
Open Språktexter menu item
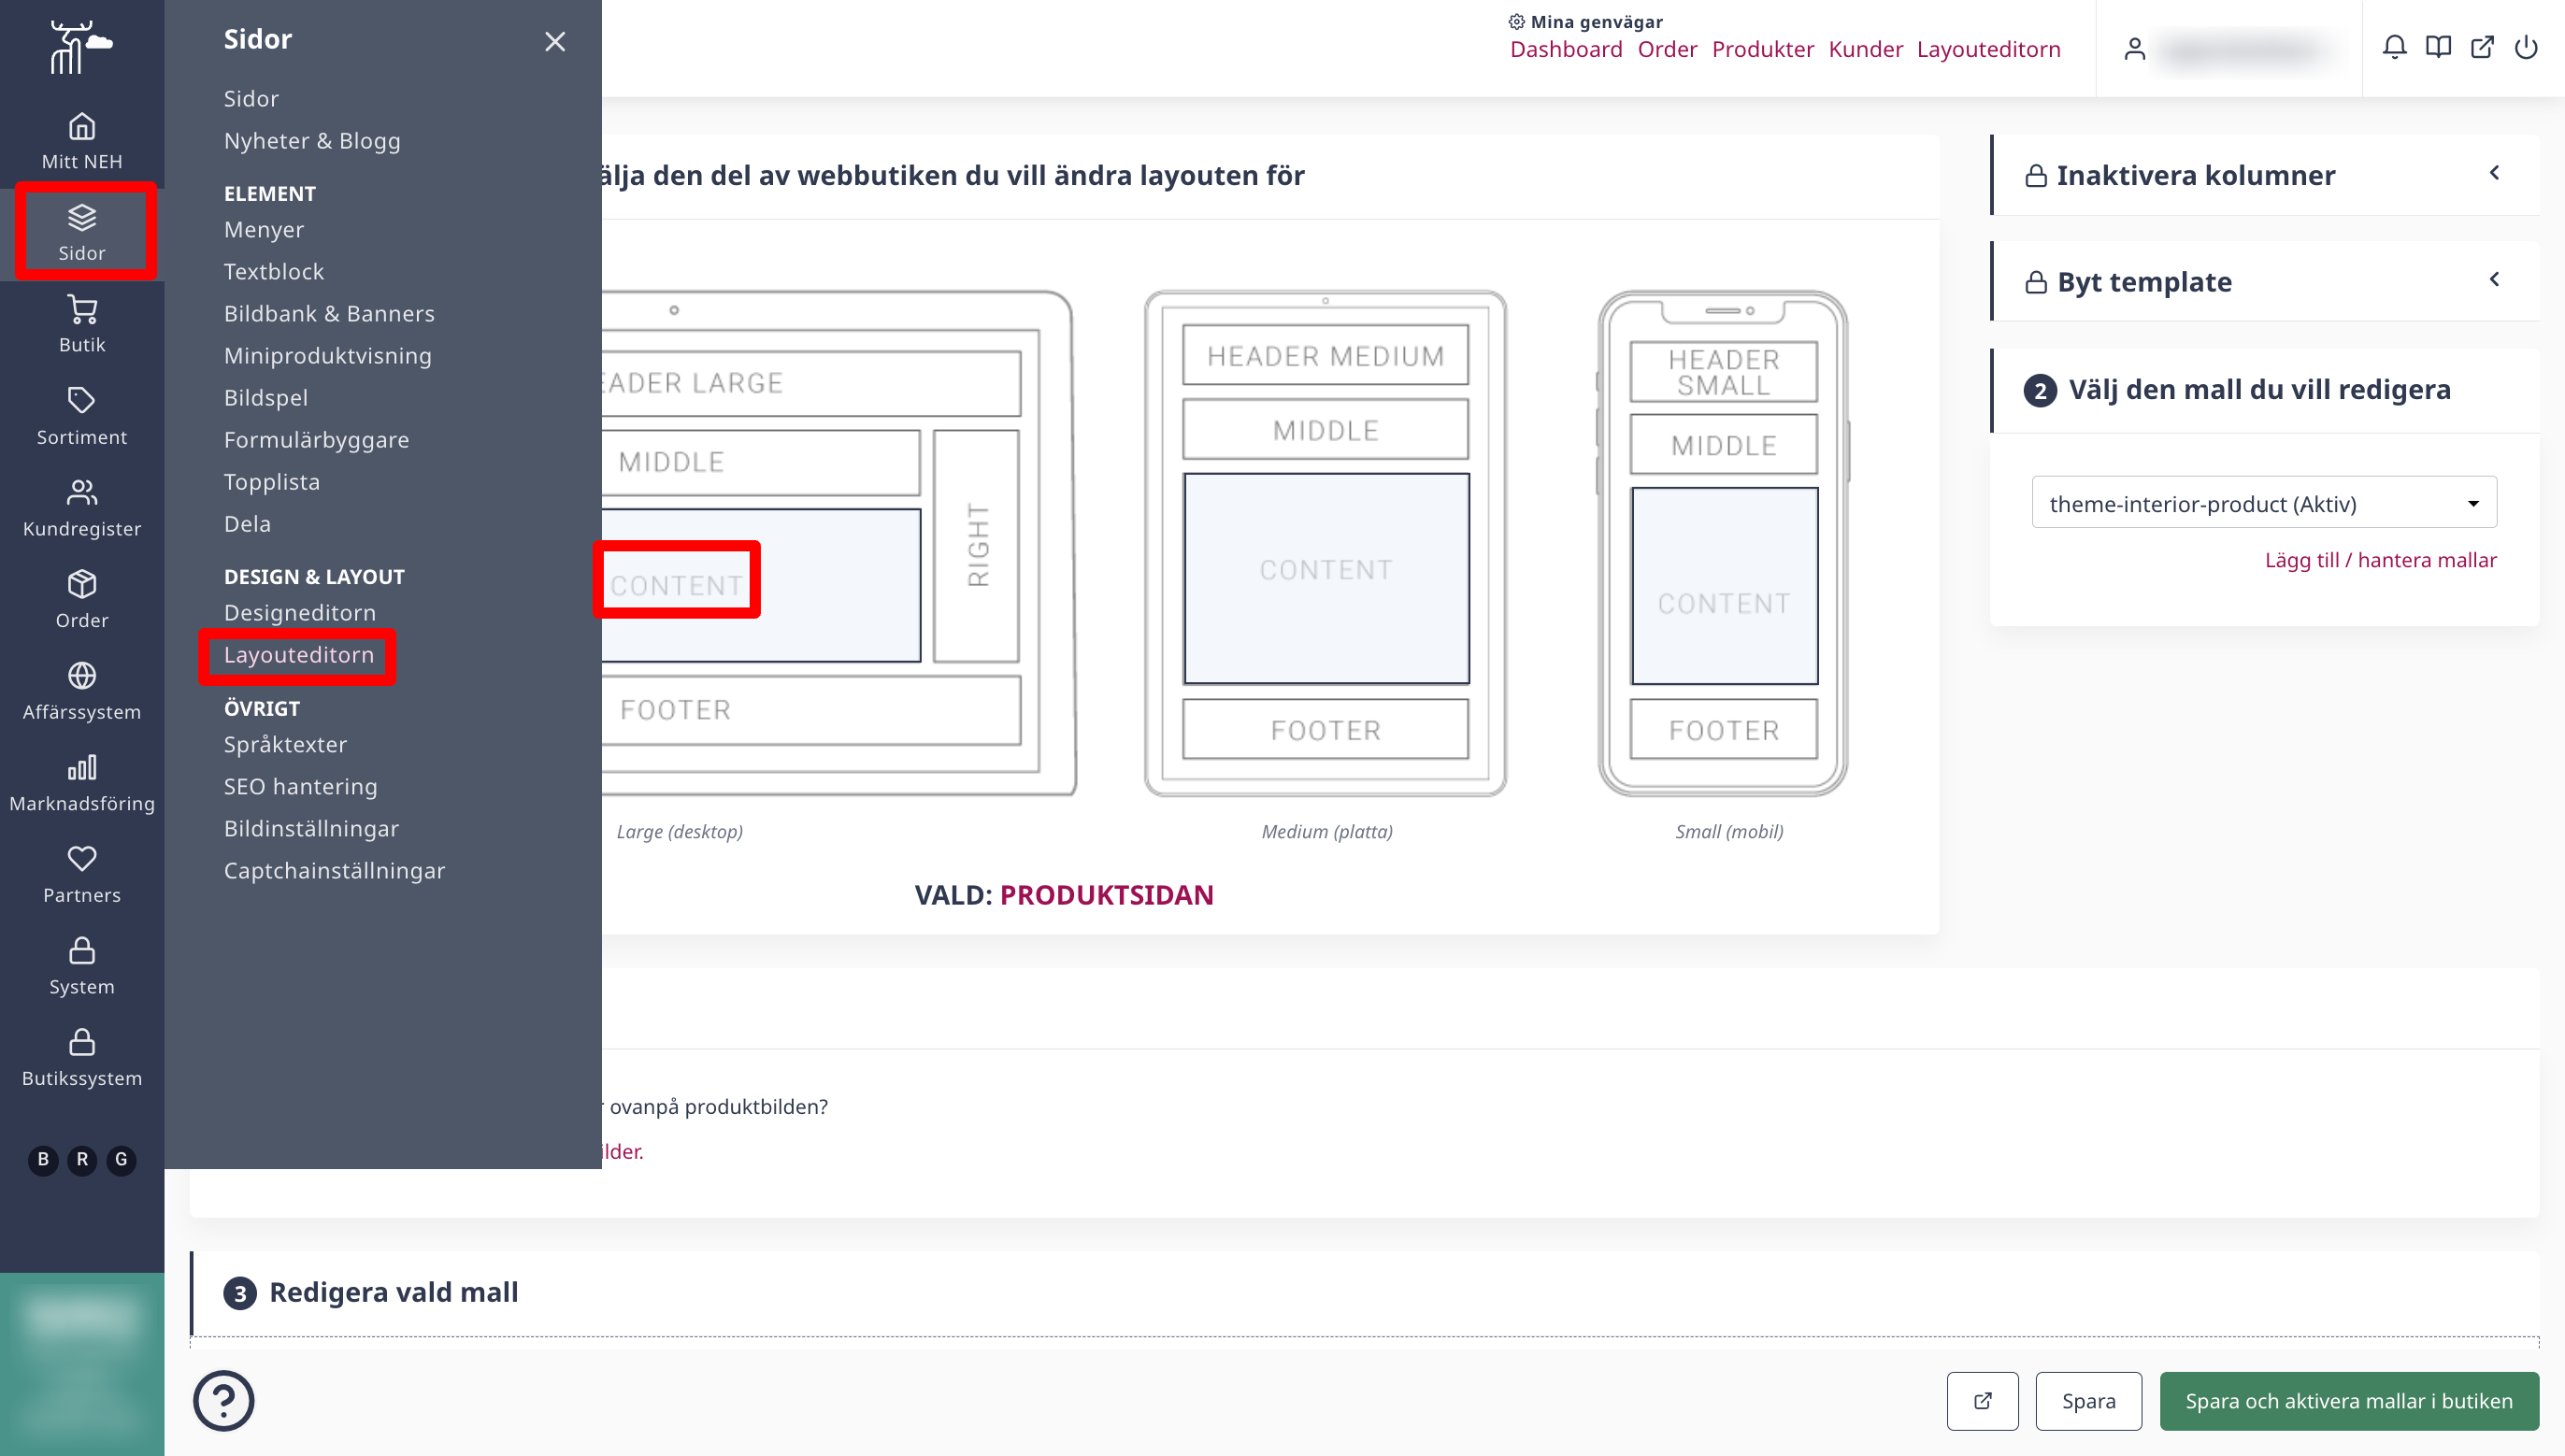click(x=285, y=744)
